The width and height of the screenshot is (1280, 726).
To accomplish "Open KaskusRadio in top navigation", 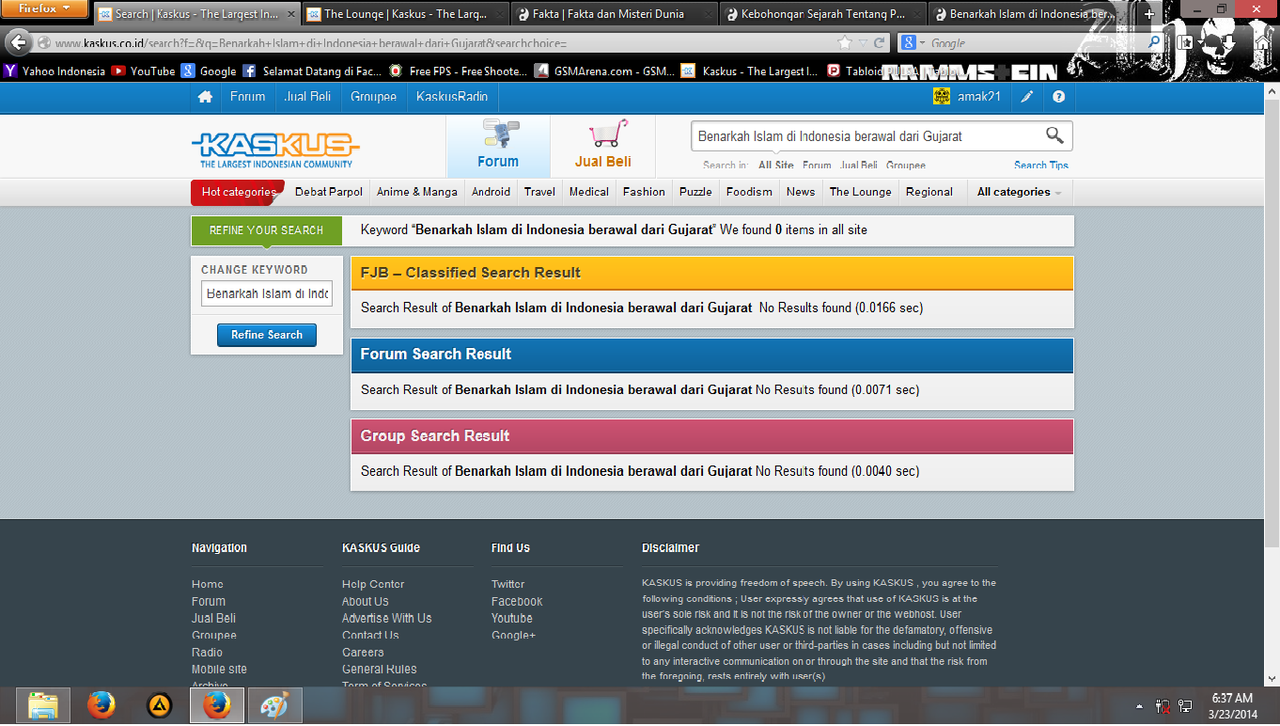I will coord(452,97).
